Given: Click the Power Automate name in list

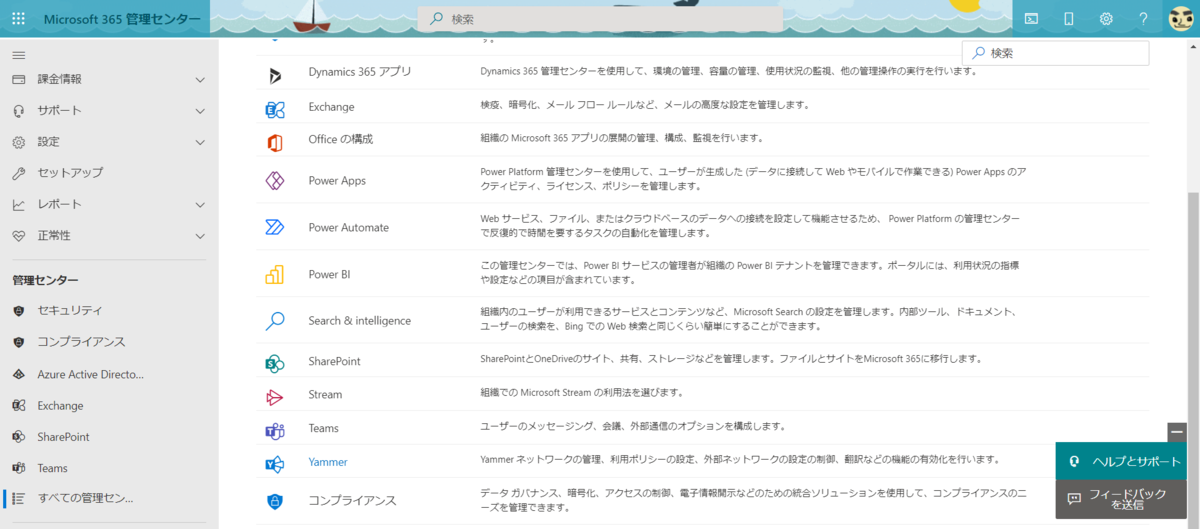Looking at the screenshot, I should point(349,228).
